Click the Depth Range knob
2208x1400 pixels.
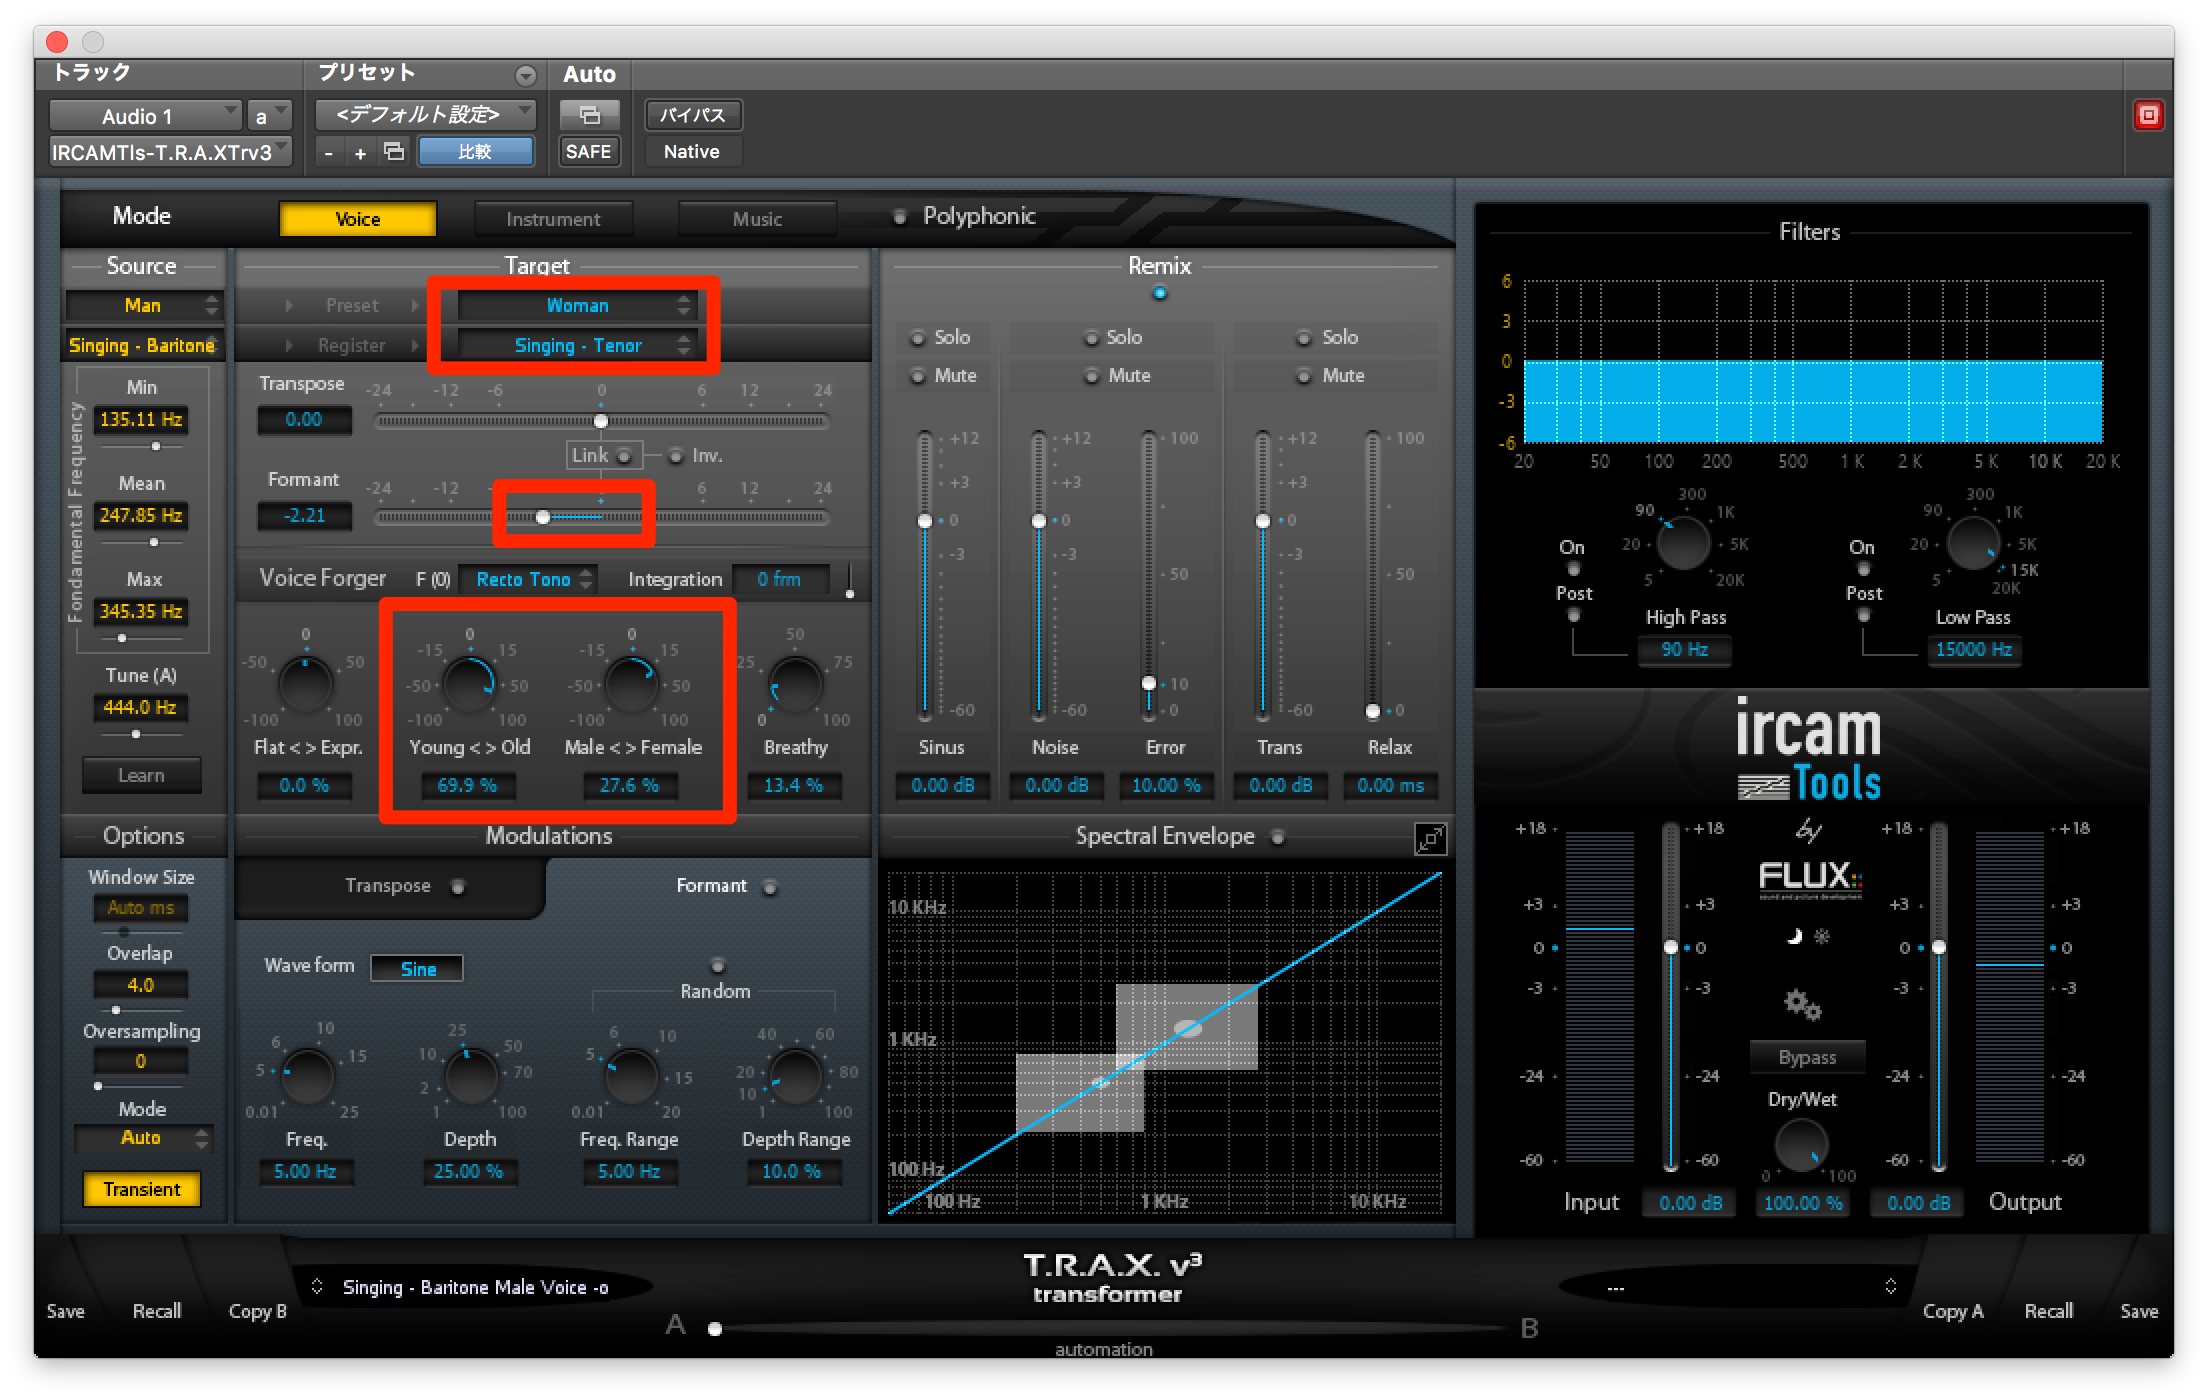[x=796, y=1076]
